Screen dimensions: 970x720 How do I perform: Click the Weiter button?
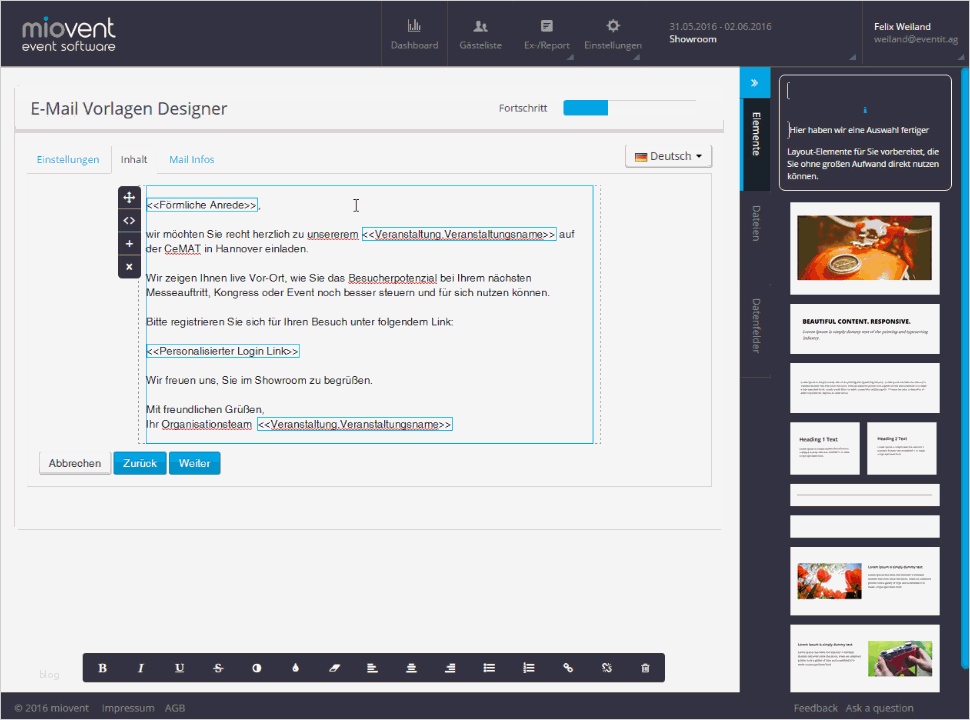point(194,463)
